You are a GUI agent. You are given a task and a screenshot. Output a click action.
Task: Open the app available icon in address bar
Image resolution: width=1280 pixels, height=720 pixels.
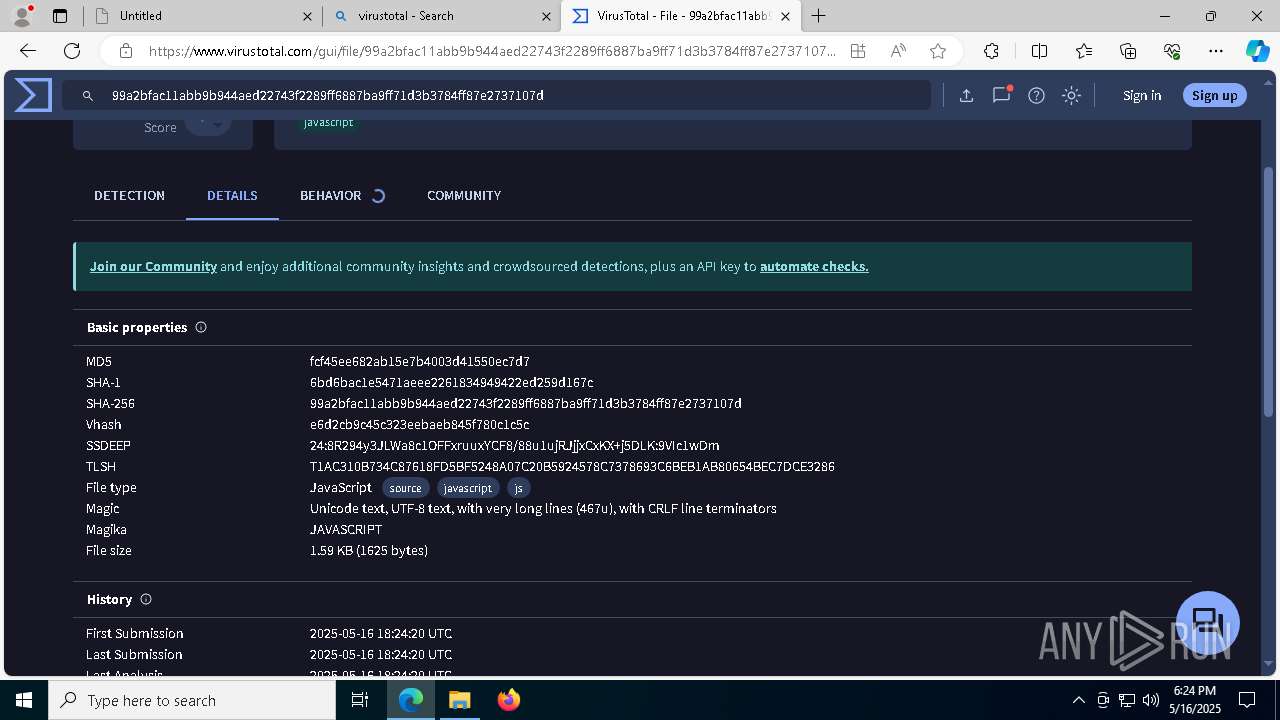click(858, 51)
